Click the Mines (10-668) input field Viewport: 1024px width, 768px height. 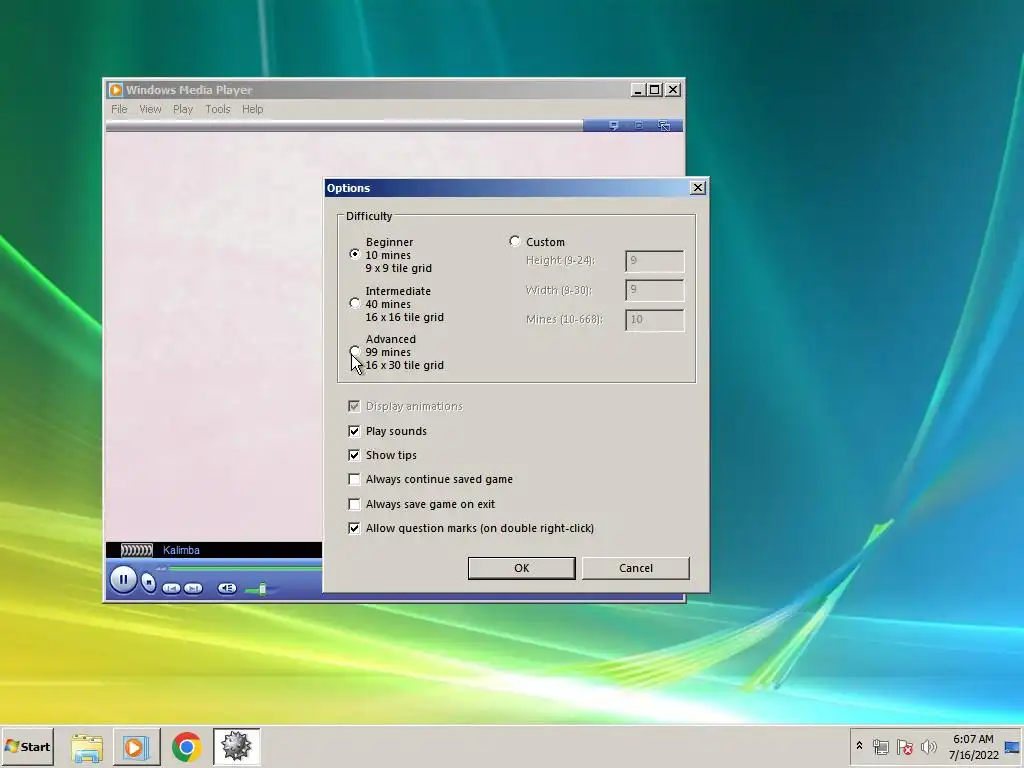[x=654, y=320]
